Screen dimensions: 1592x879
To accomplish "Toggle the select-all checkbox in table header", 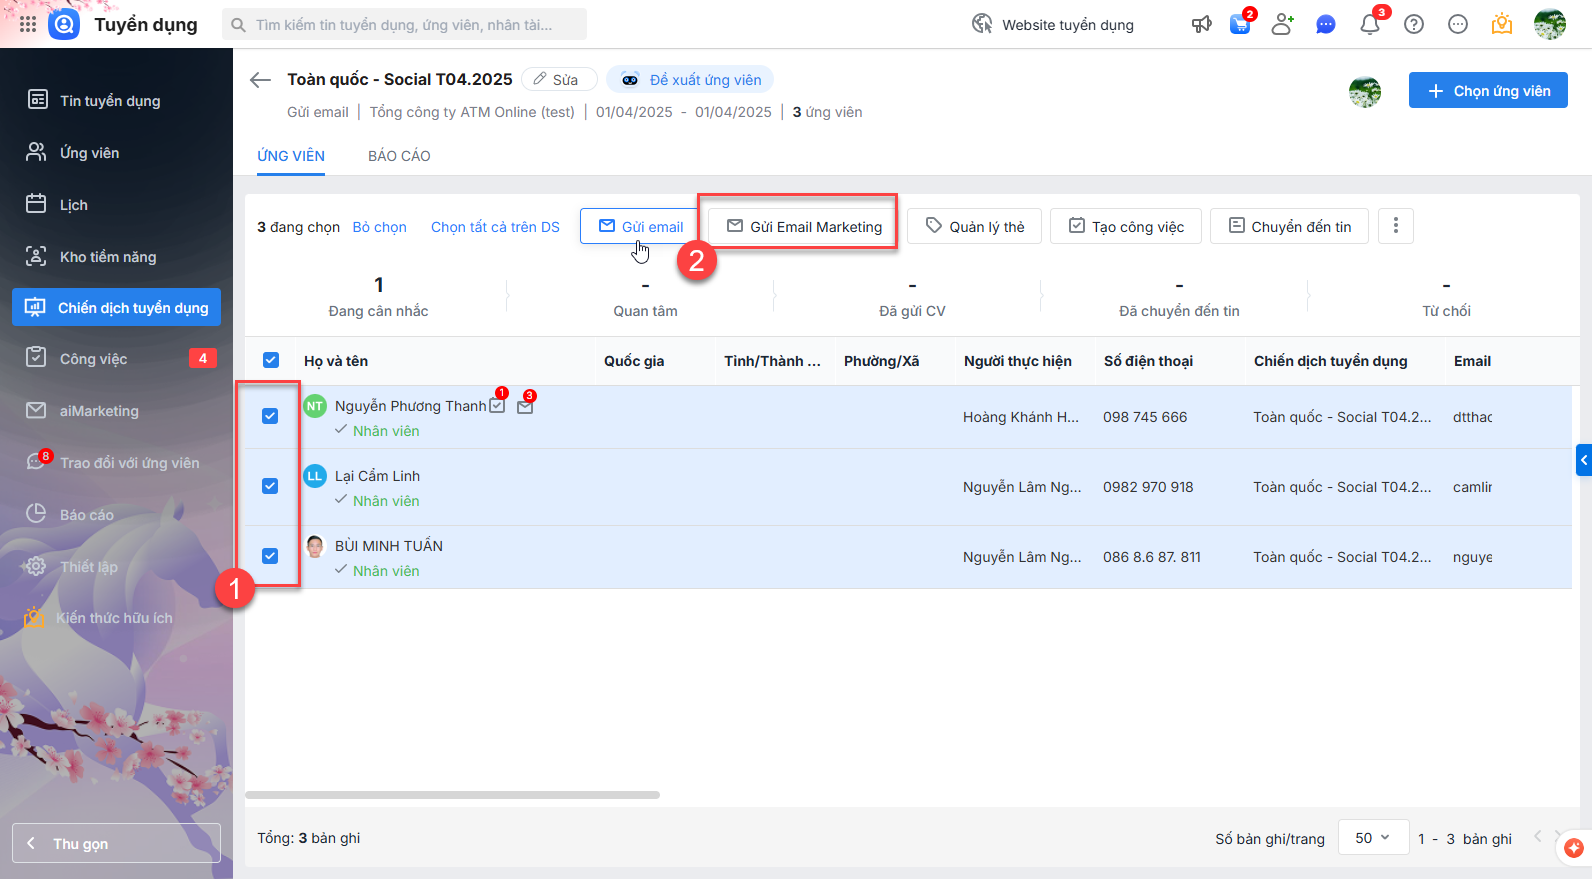I will tap(271, 360).
